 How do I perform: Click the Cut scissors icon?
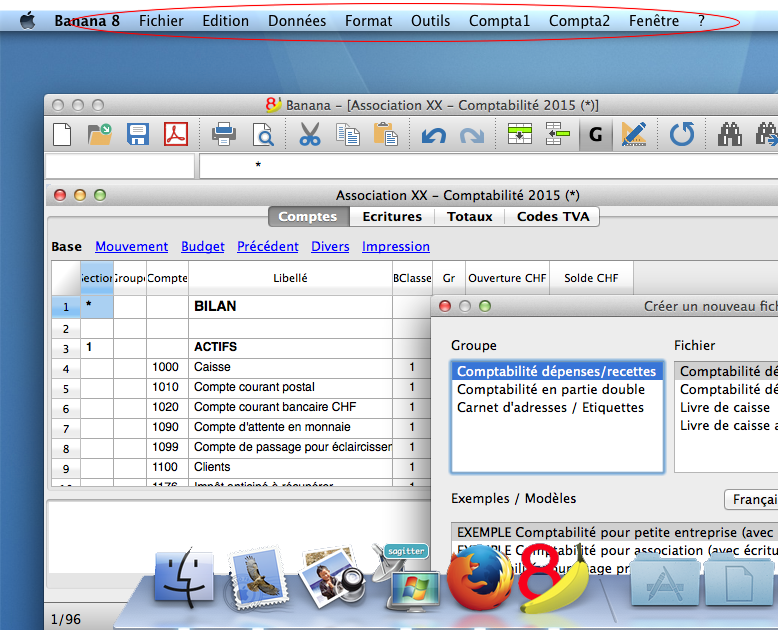click(x=310, y=134)
